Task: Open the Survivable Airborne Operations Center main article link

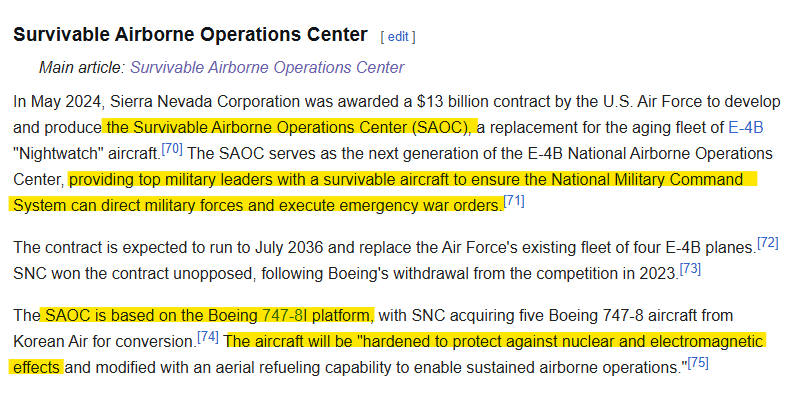Action: pyautogui.click(x=267, y=68)
